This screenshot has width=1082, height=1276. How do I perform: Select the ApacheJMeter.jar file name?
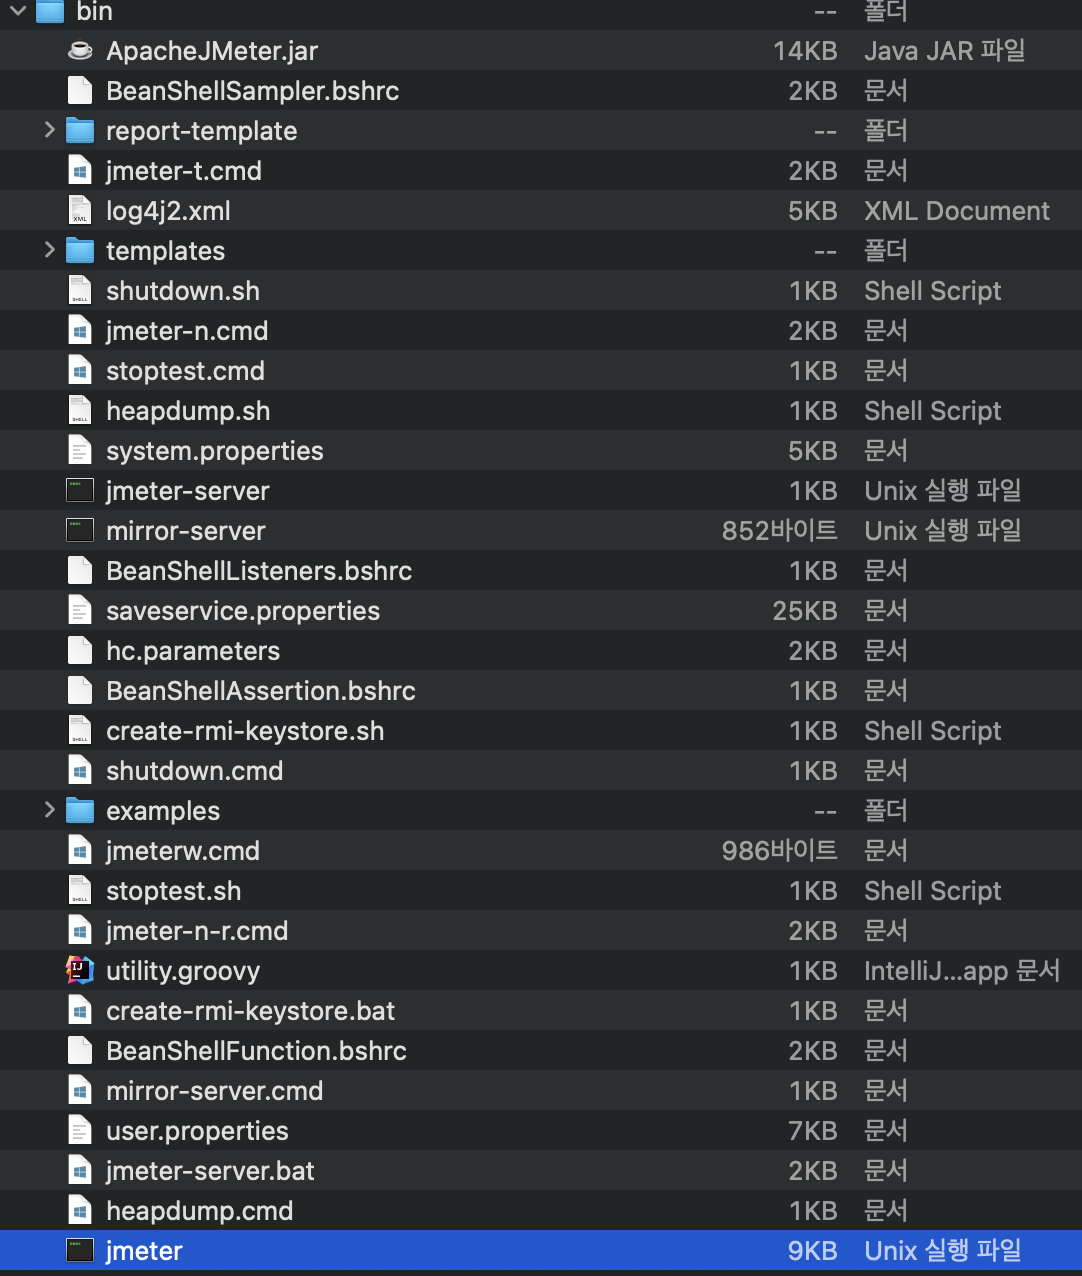[212, 51]
